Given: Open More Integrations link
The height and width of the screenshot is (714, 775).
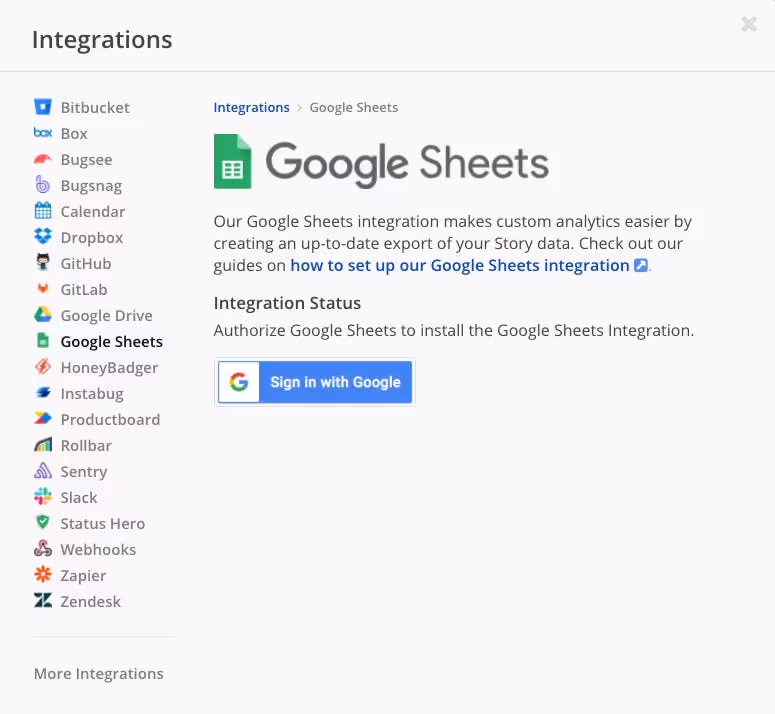Looking at the screenshot, I should (98, 673).
